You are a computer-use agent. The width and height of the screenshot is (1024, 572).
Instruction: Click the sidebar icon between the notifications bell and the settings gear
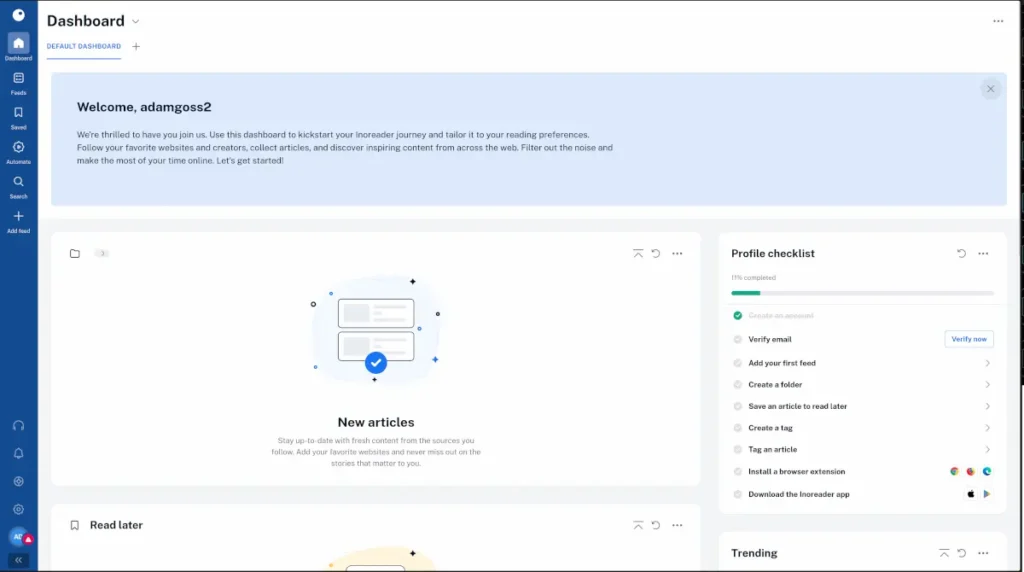click(18, 481)
